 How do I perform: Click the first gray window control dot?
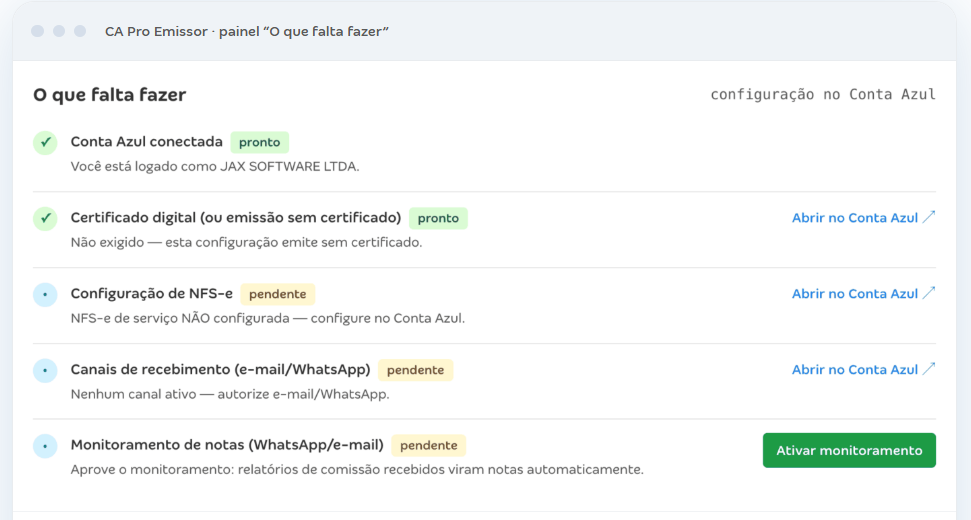[38, 31]
